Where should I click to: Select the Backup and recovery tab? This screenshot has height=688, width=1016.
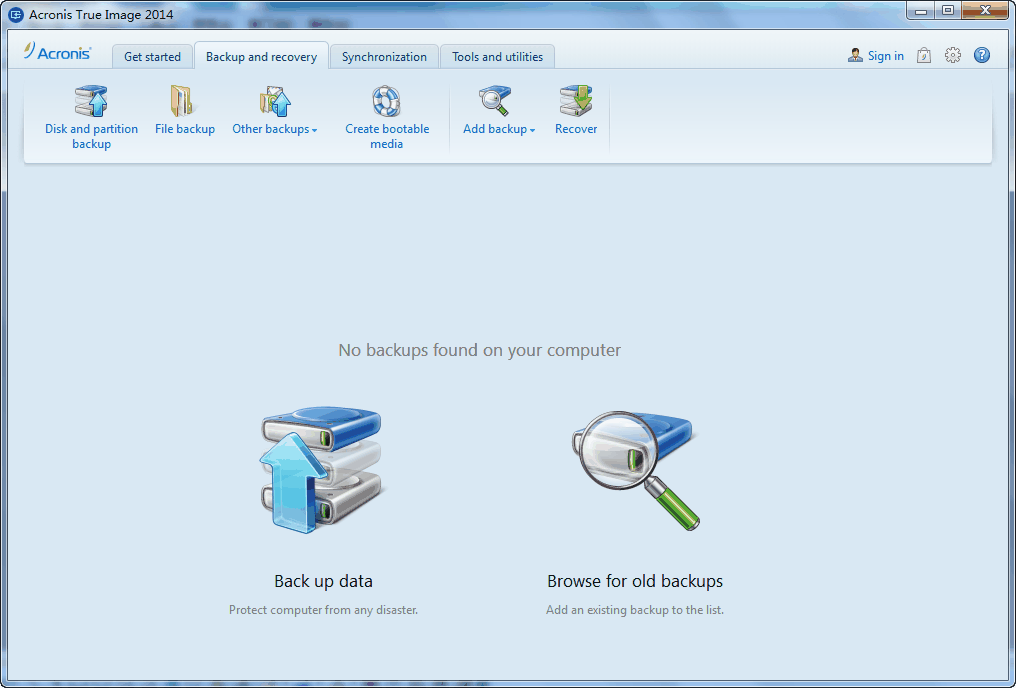(x=261, y=57)
